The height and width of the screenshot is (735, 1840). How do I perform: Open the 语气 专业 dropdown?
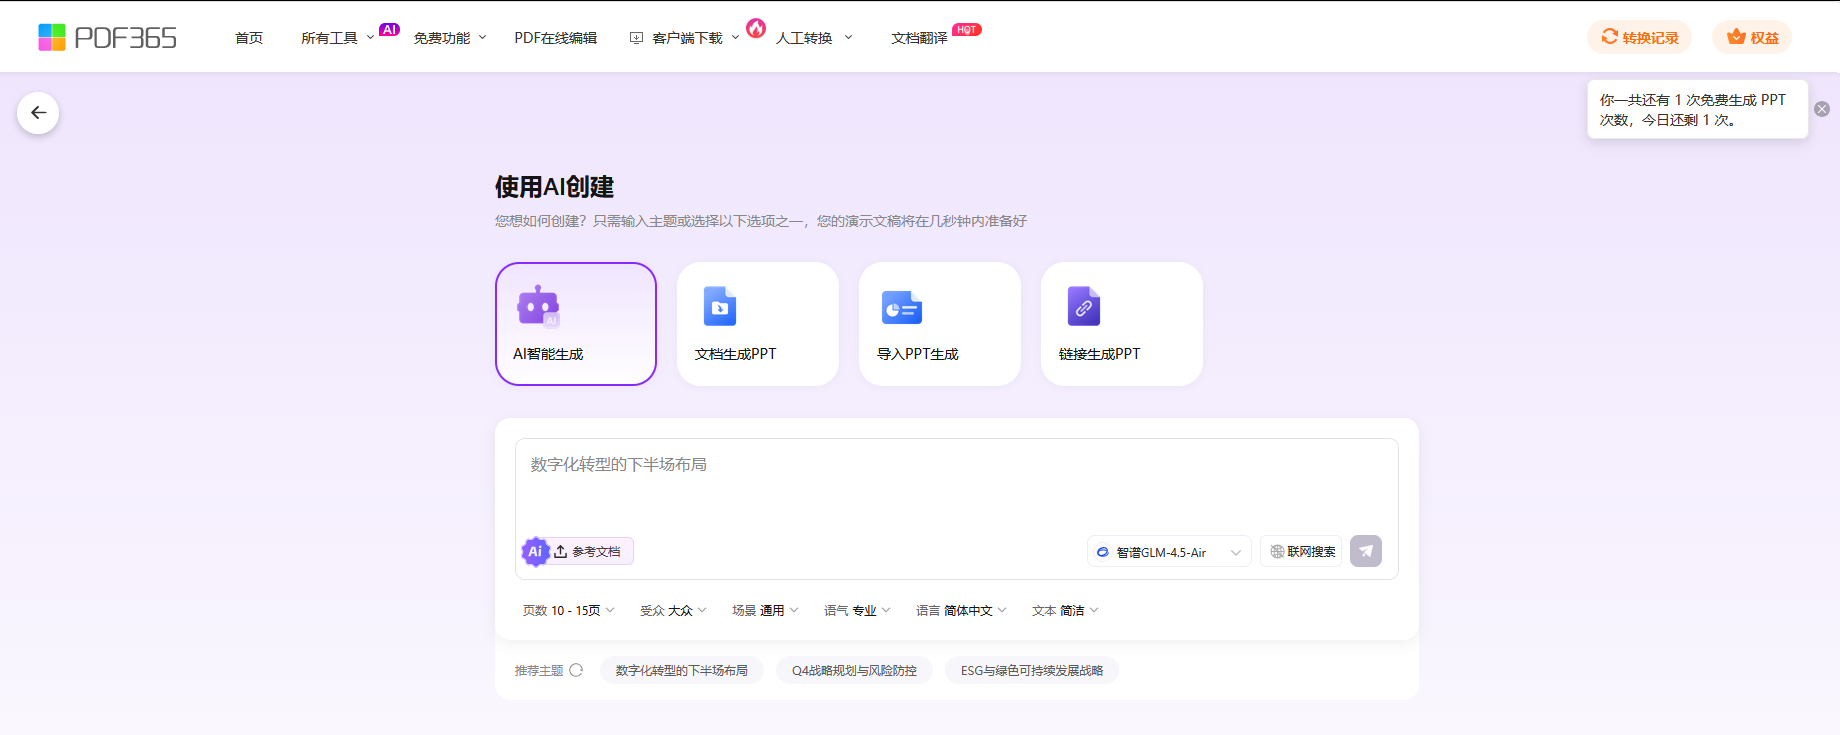[x=857, y=610]
